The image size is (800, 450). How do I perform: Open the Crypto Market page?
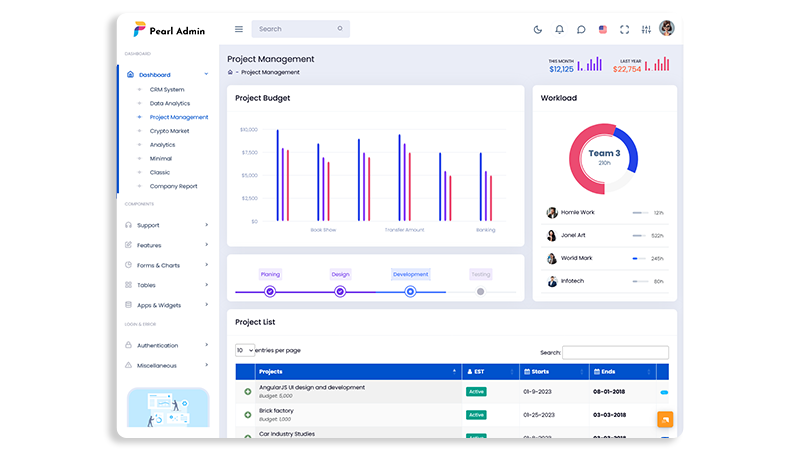pos(169,131)
